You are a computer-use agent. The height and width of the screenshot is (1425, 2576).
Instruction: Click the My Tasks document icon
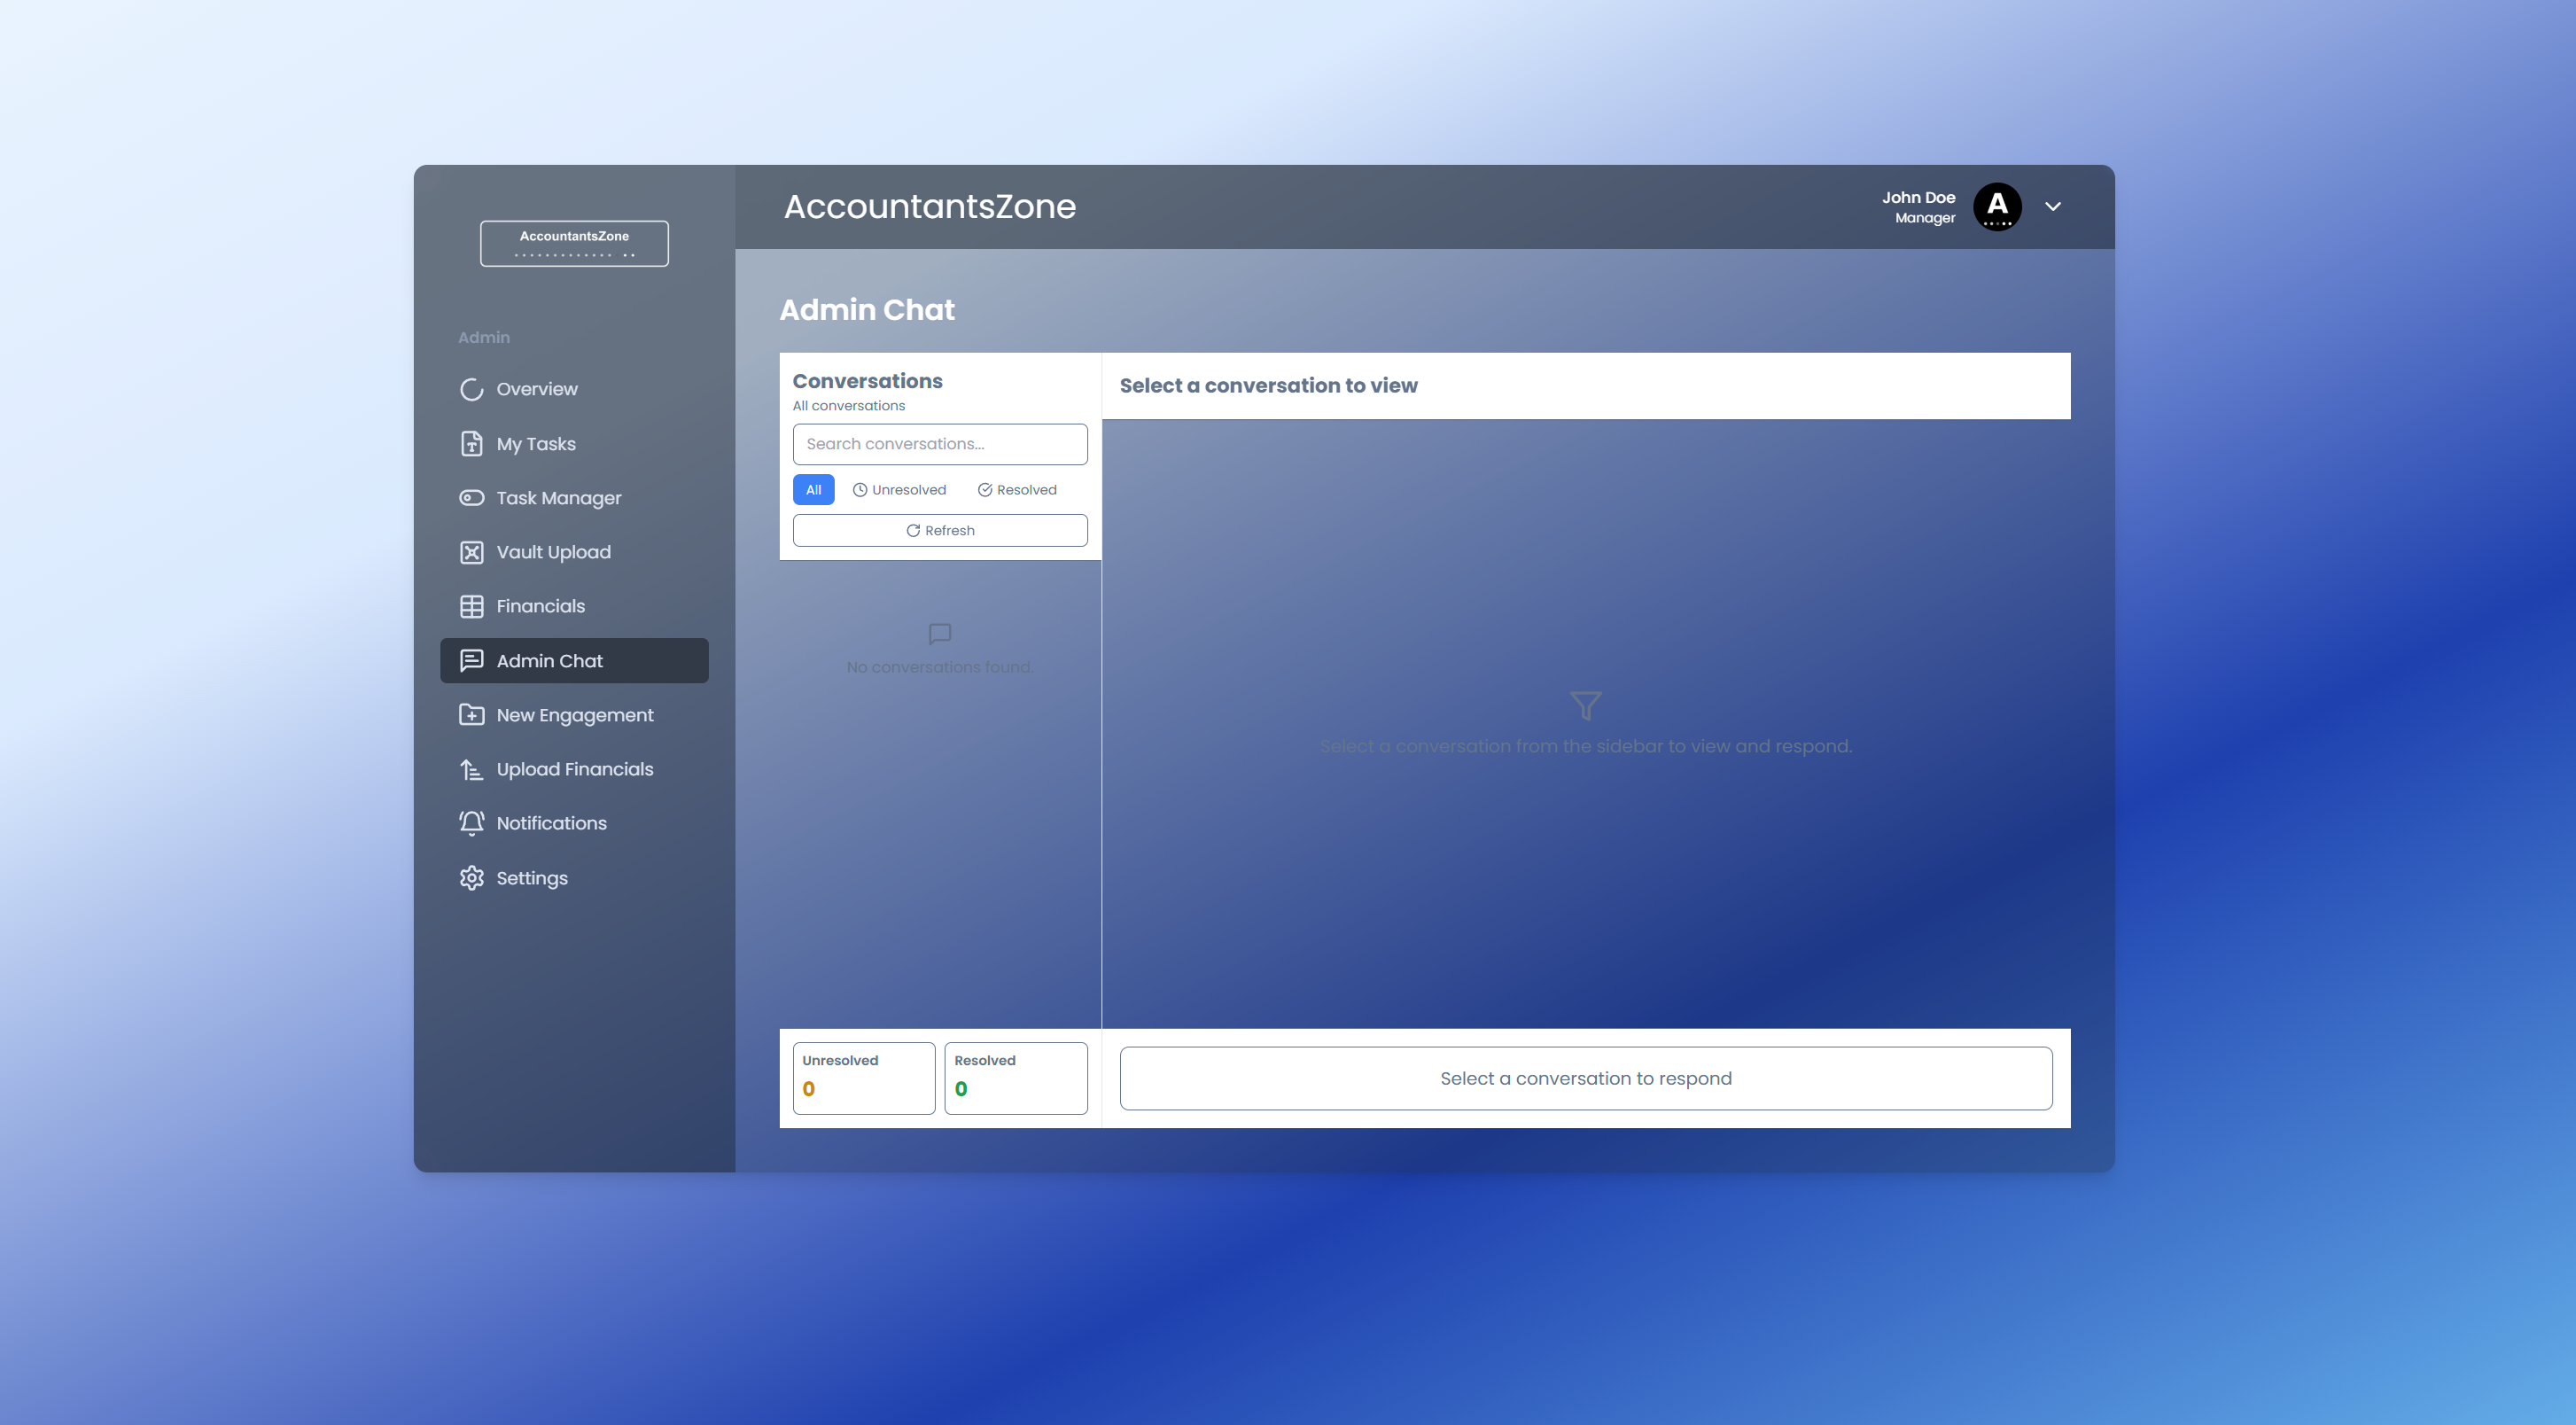tap(471, 443)
